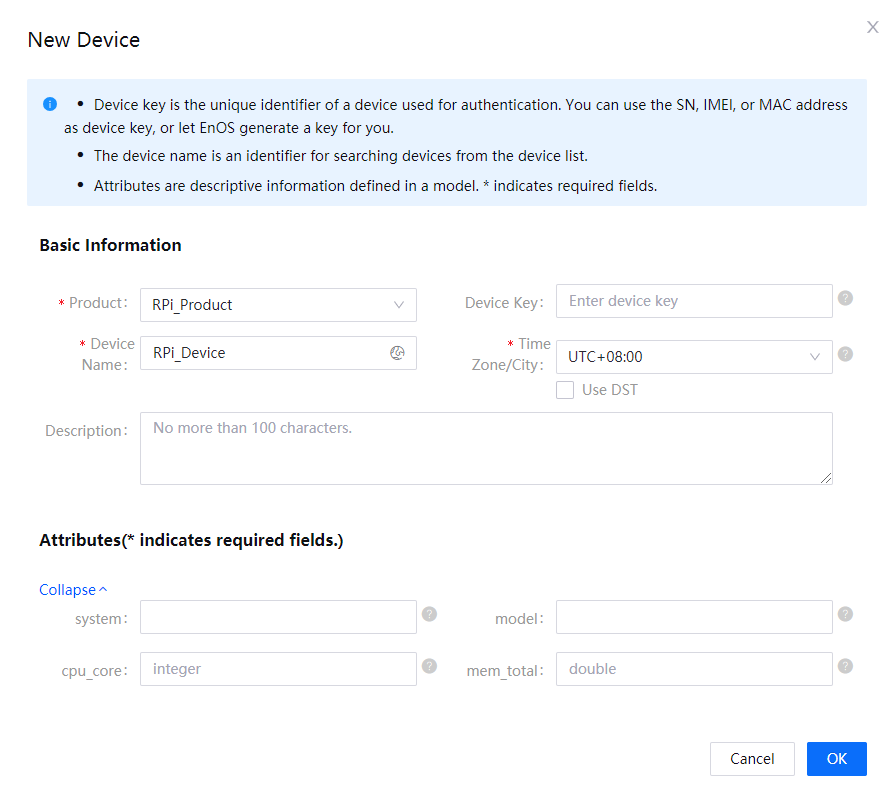Click the help icon beside Device Key
This screenshot has width=896, height=797.
[845, 298]
